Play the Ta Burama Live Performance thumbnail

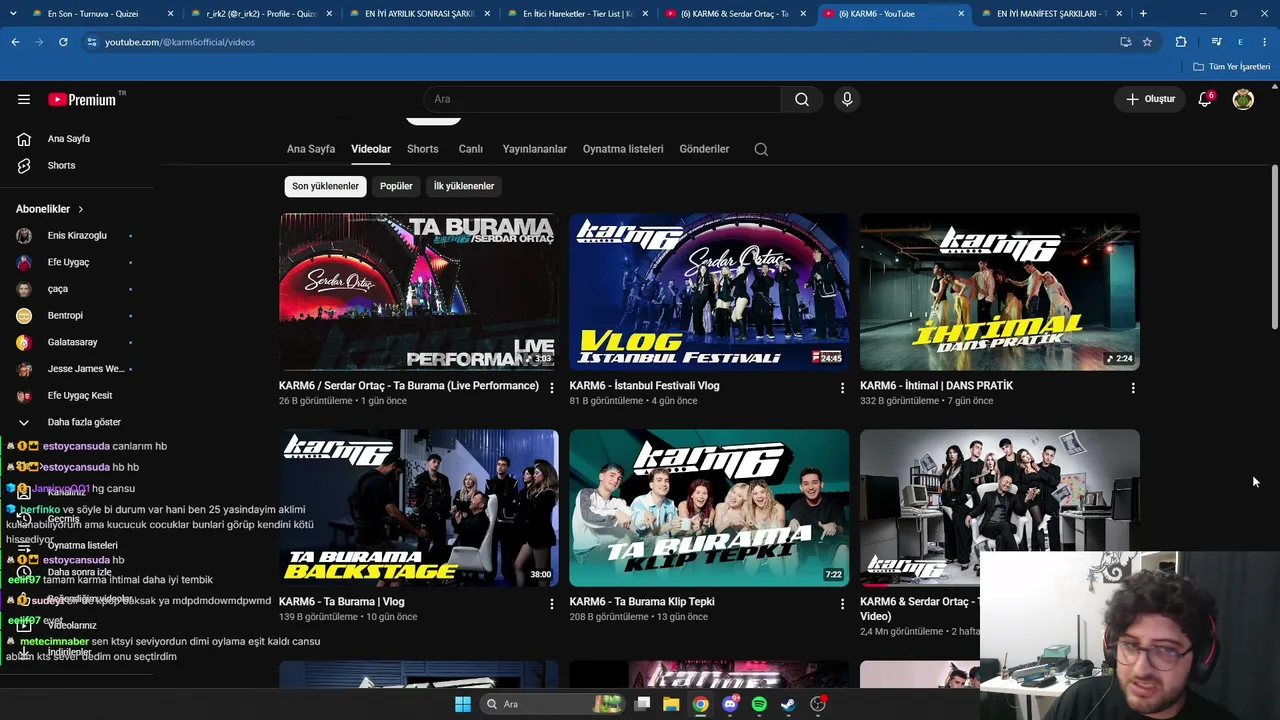(419, 292)
